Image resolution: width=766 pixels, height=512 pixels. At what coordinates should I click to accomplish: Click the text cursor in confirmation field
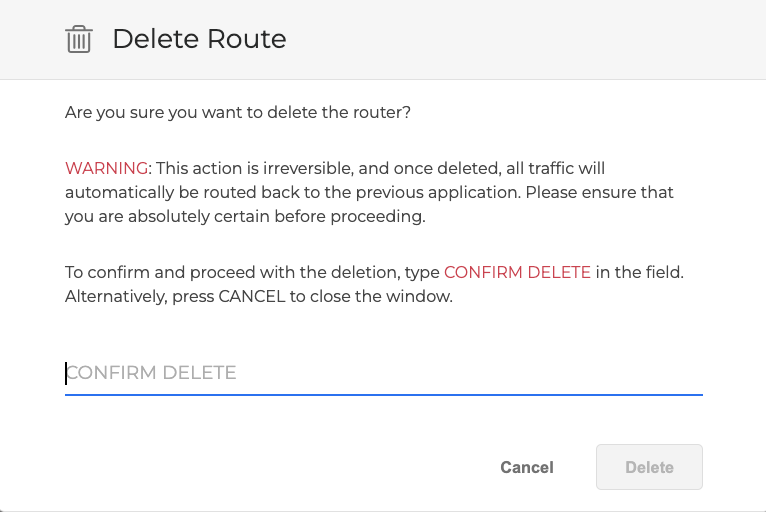coord(66,373)
